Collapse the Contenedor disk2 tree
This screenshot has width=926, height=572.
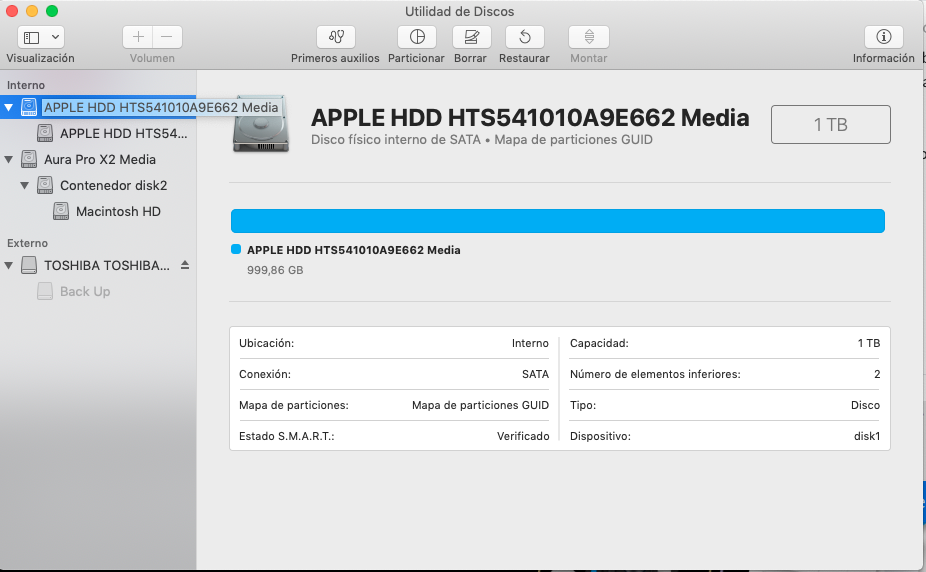point(25,185)
